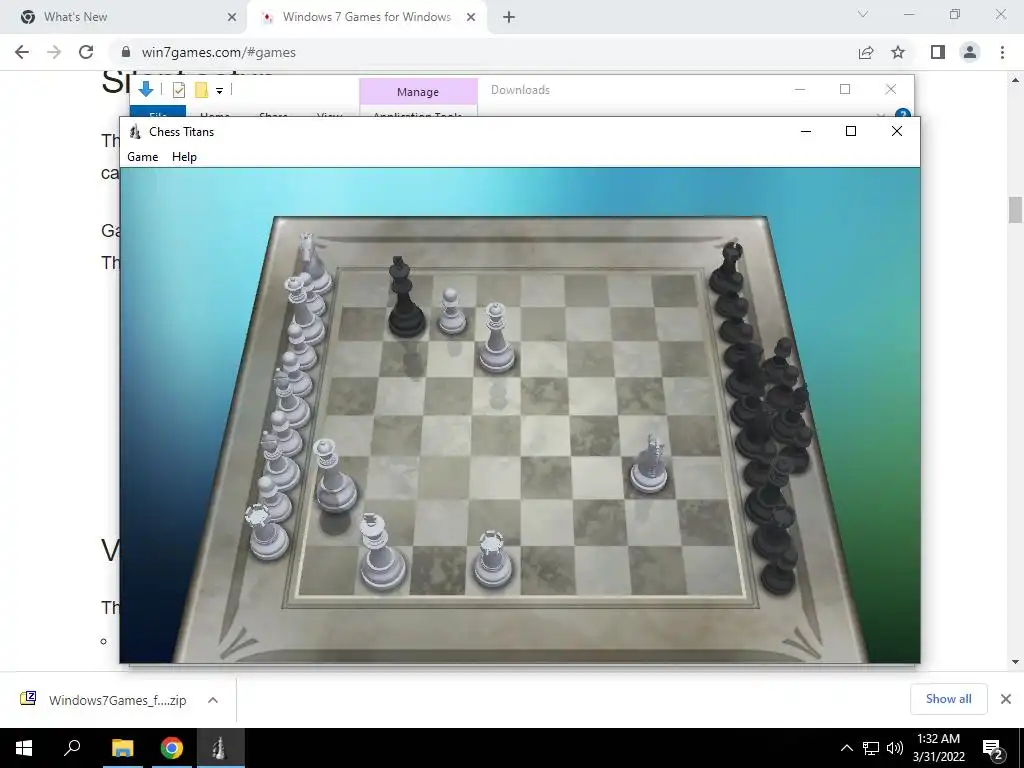
Task: Go forward in Chrome
Action: (54, 52)
